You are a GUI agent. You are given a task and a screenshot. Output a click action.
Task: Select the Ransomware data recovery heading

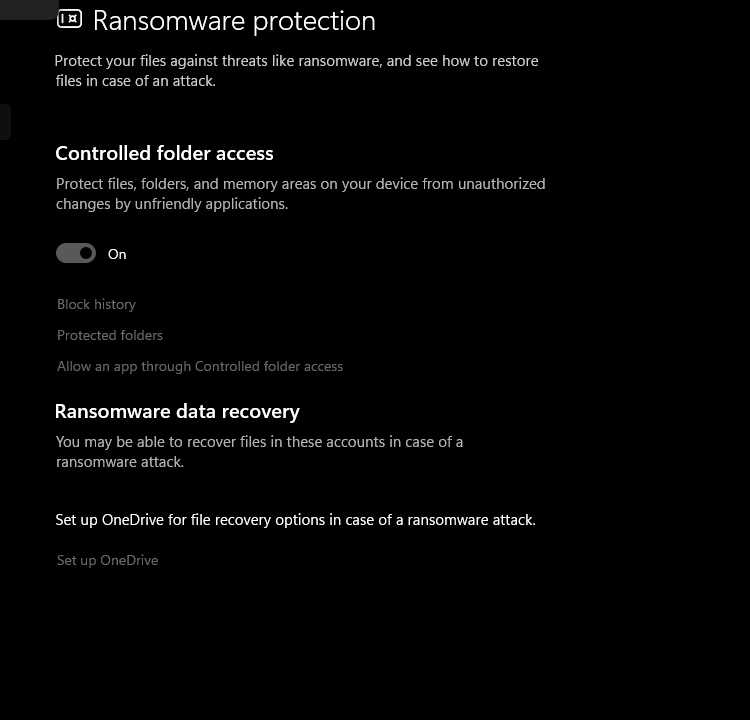177,411
